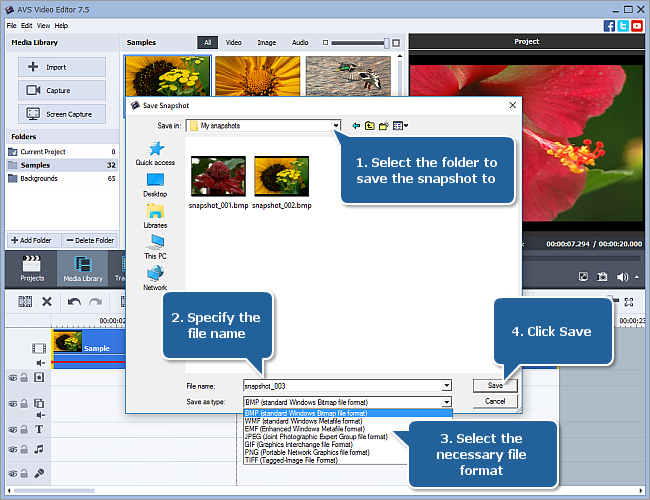
Task: Toggle full screen preview icon
Action: pos(583,277)
